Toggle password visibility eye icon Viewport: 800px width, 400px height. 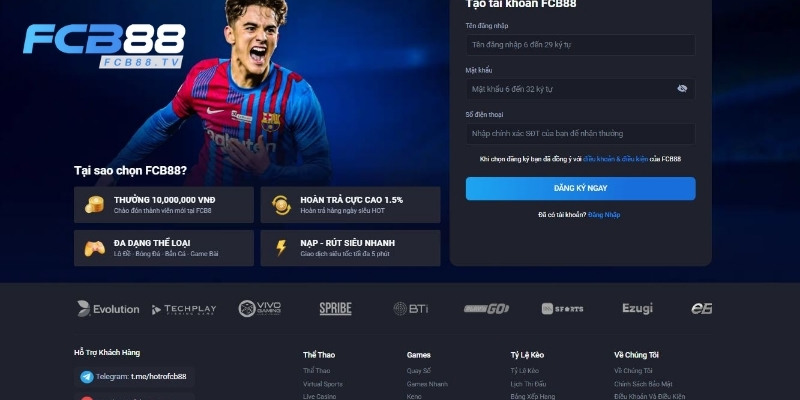[x=682, y=89]
